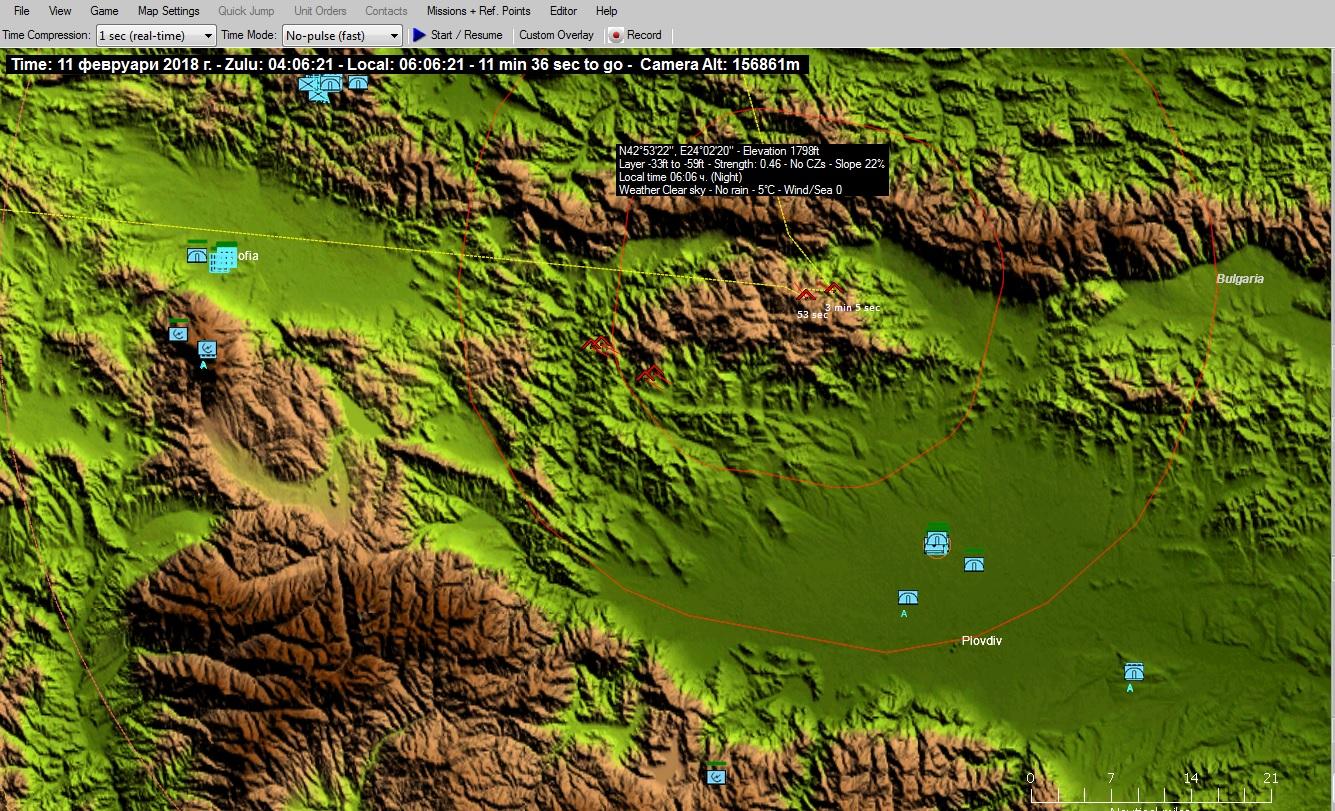Click the nautical miles scale bar
This screenshot has width=1335, height=811.
coord(1152,789)
